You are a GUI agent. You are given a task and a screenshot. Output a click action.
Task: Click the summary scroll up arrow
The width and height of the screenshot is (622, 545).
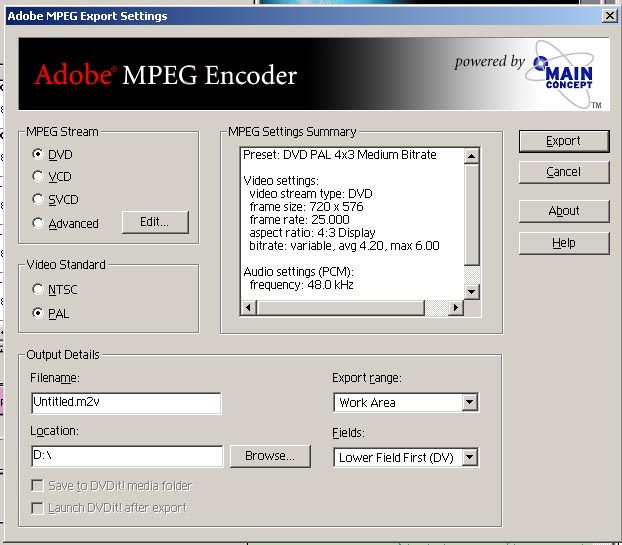pyautogui.click(x=472, y=156)
